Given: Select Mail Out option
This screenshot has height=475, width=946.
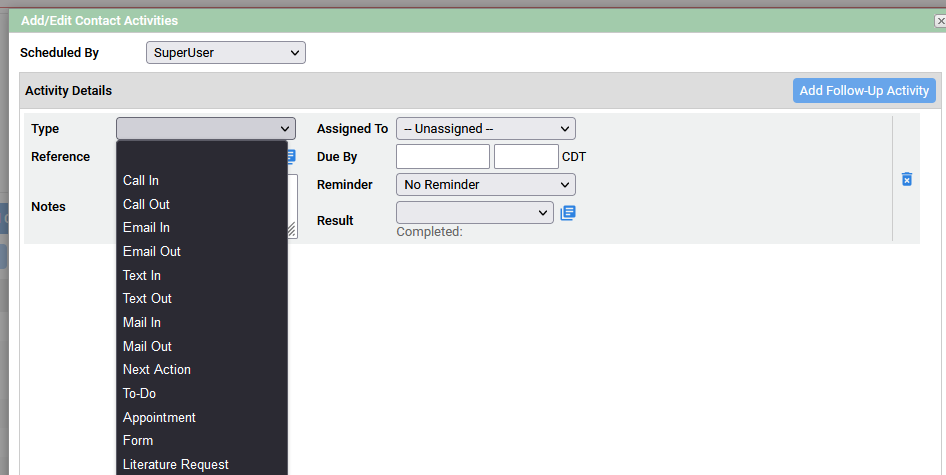Looking at the screenshot, I should tap(202, 346).
